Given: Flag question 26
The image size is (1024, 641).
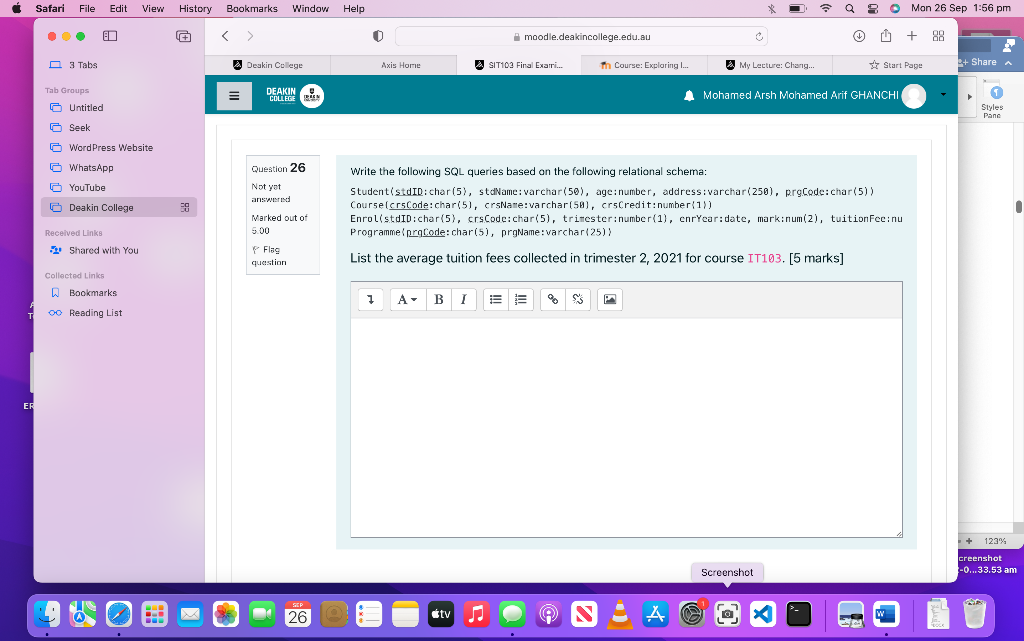Looking at the screenshot, I should point(269,256).
